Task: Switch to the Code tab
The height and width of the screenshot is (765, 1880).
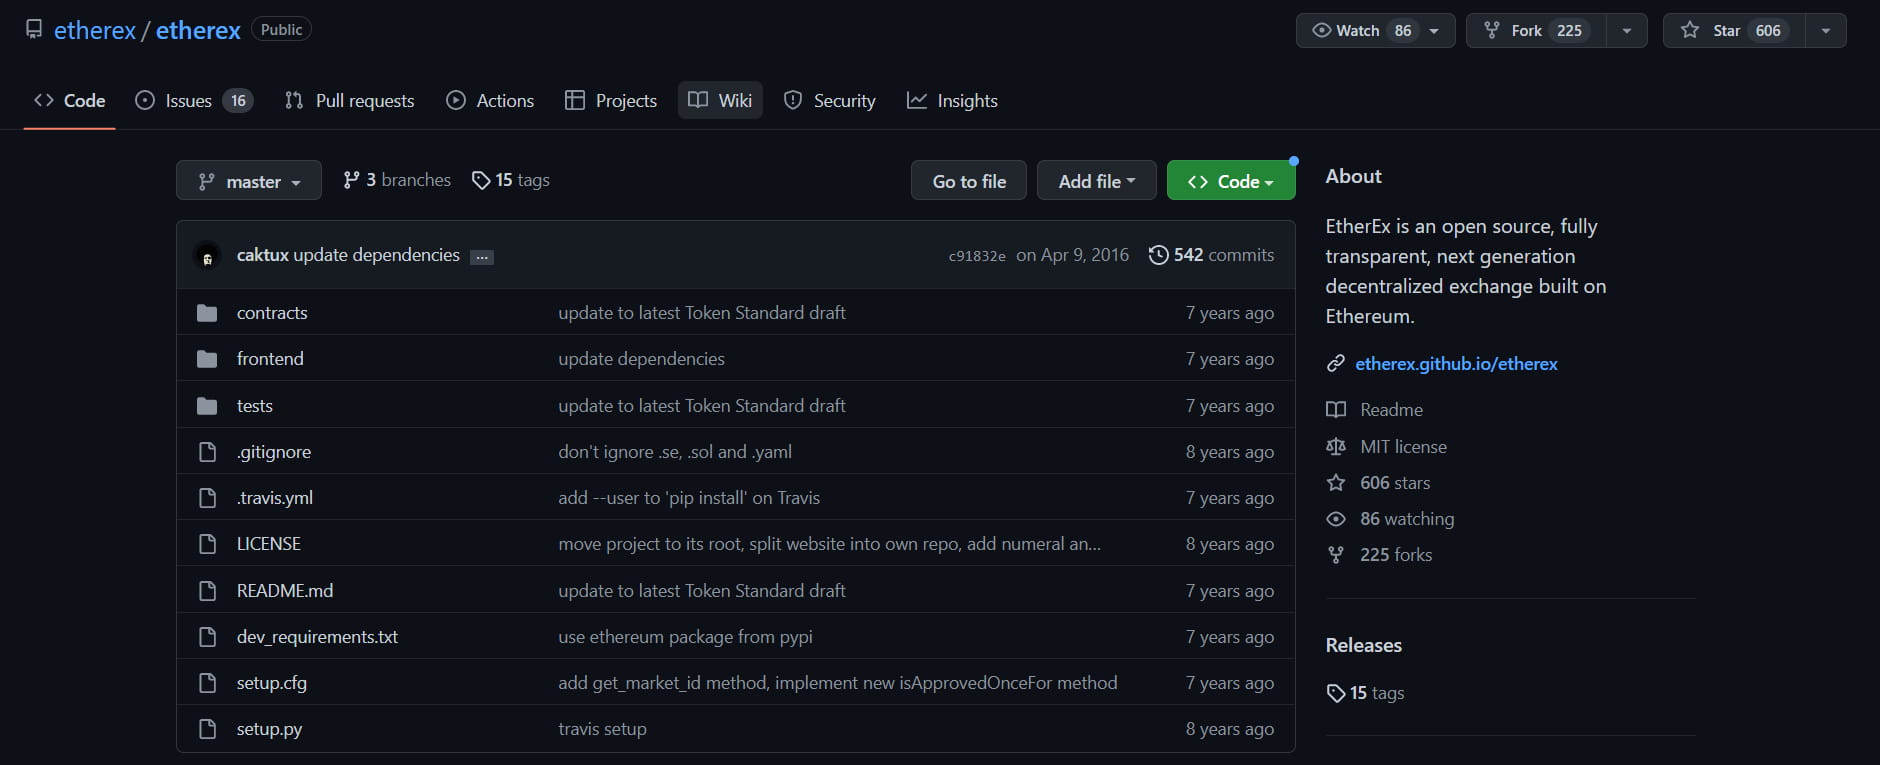Action: [x=70, y=100]
